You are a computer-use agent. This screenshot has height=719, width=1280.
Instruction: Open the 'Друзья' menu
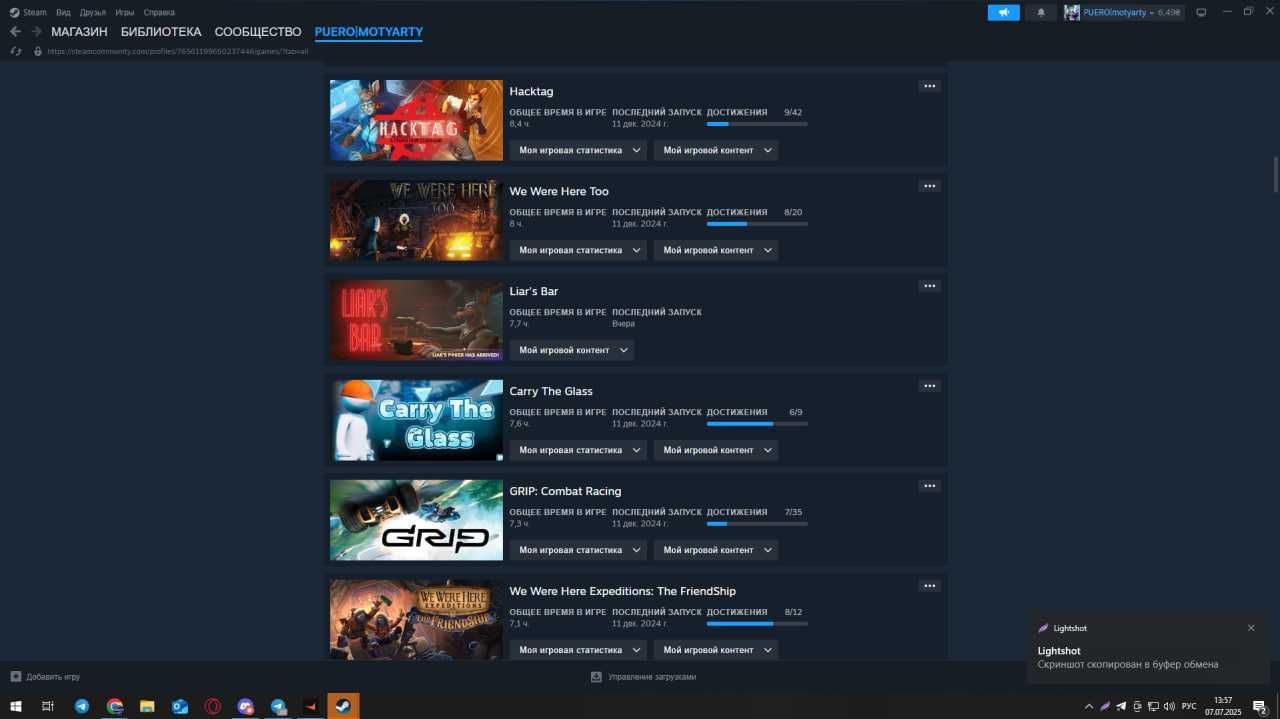click(93, 12)
